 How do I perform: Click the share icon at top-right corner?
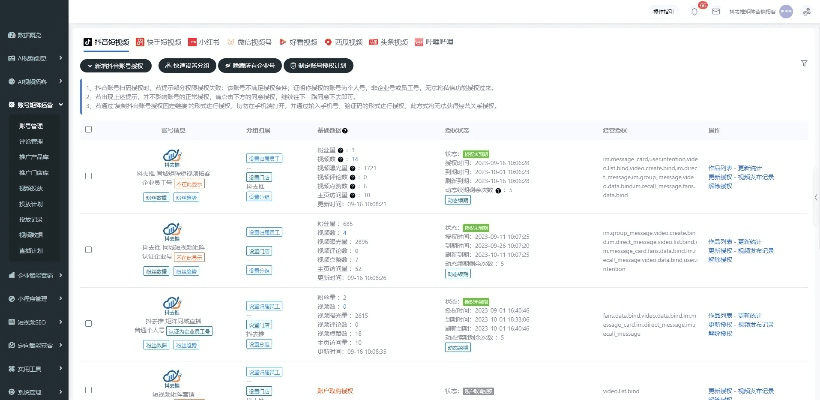(x=808, y=11)
